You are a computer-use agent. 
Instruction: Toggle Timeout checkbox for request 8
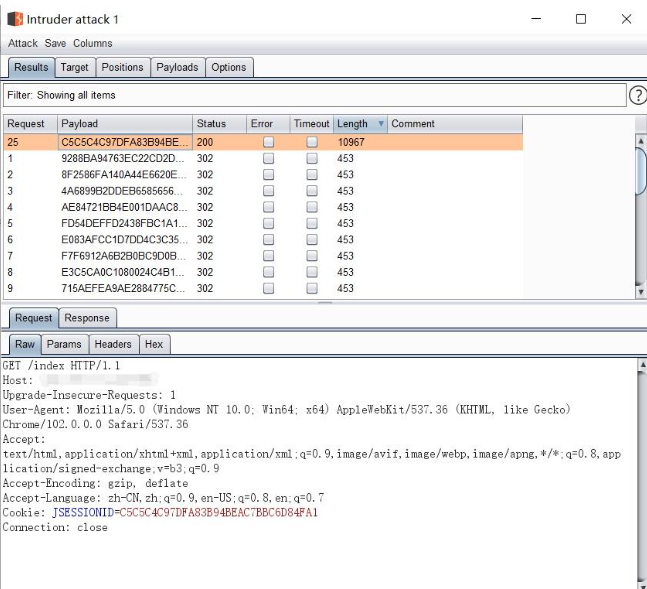tap(312, 272)
